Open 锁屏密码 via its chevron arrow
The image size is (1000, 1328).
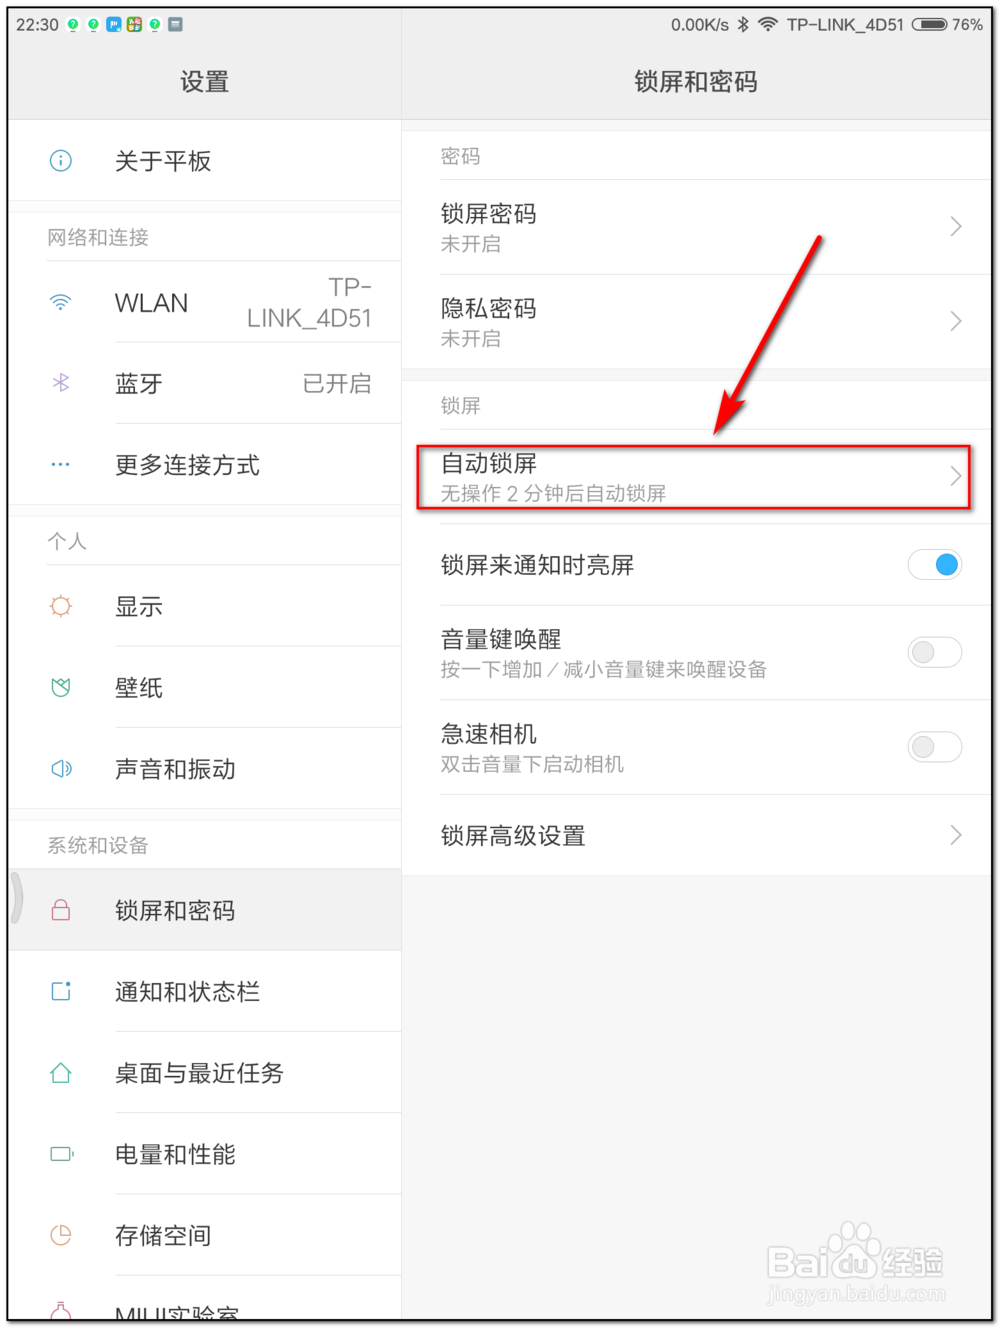pyautogui.click(x=955, y=227)
